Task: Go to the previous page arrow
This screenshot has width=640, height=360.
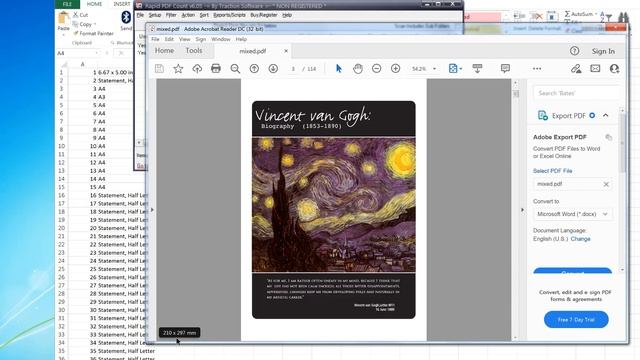Action: click(x=254, y=69)
